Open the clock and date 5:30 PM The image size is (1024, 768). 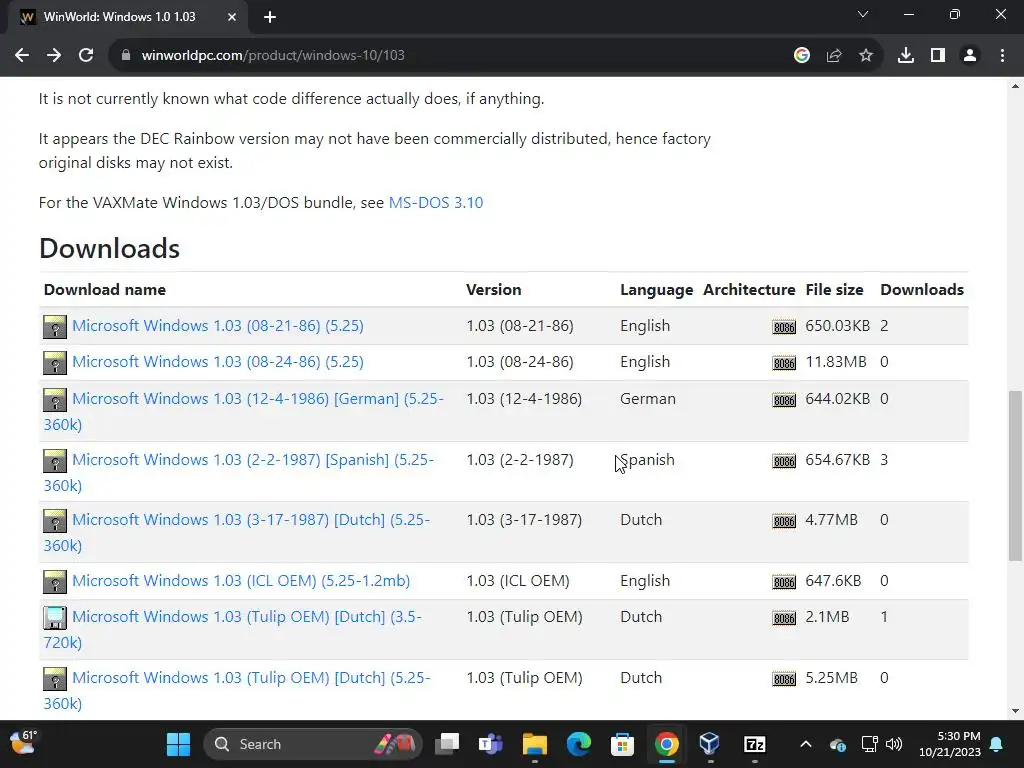click(950, 744)
